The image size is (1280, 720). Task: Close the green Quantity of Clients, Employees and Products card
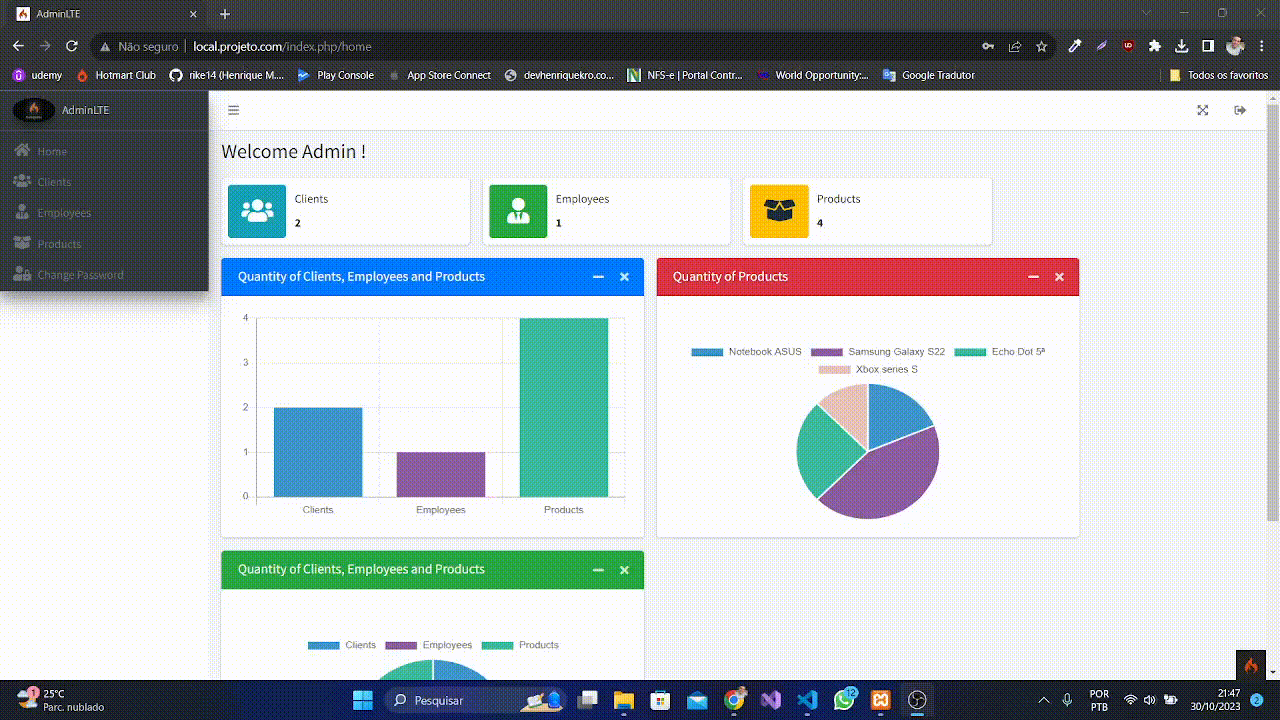coord(624,570)
